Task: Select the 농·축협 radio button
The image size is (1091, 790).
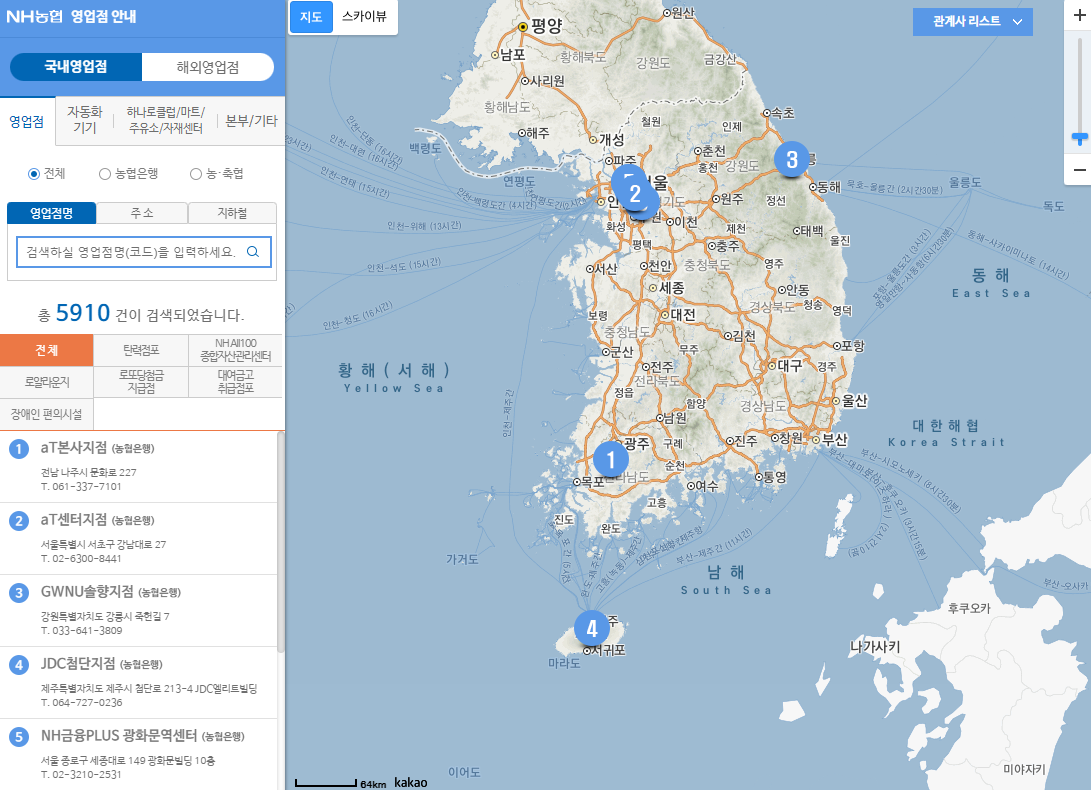Action: pos(196,174)
